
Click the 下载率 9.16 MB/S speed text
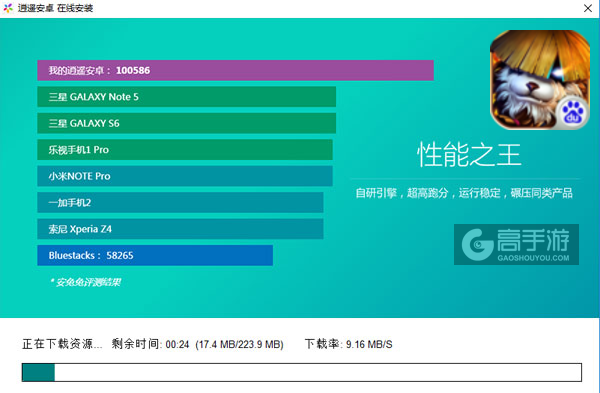pyautogui.click(x=349, y=344)
